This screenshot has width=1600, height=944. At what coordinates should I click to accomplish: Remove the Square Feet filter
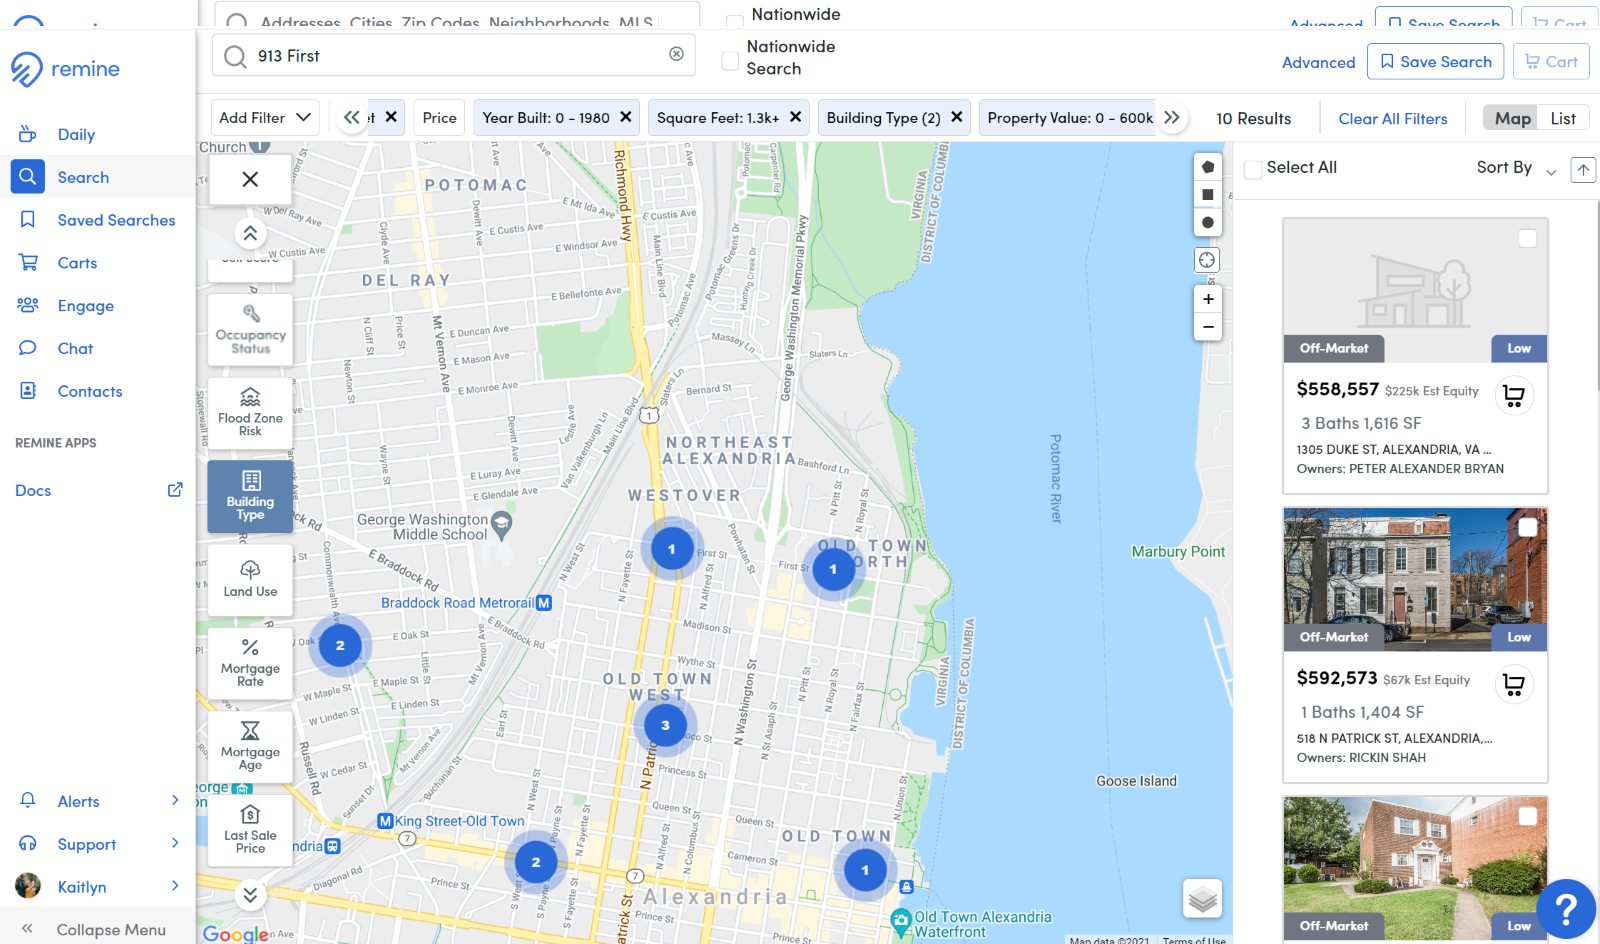point(796,117)
